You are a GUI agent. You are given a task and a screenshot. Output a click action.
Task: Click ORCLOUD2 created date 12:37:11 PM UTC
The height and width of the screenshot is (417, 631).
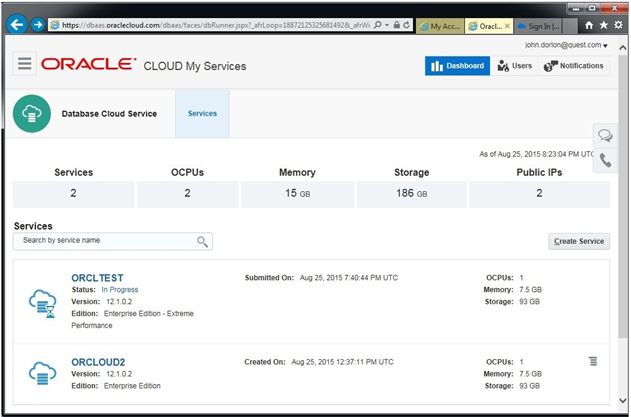coord(342,362)
